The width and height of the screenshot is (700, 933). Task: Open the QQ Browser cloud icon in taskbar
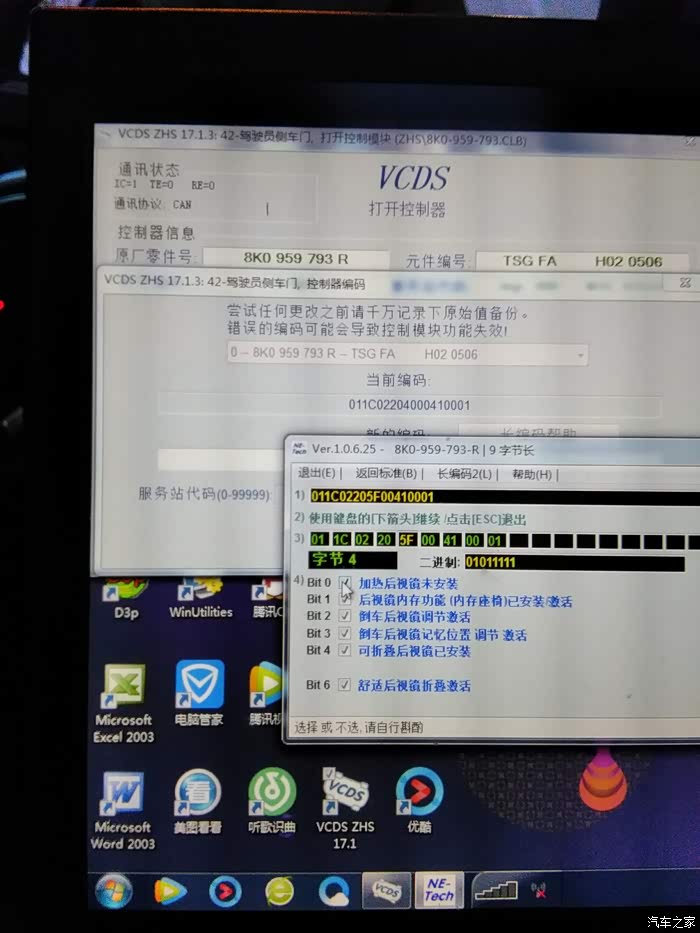(x=334, y=892)
